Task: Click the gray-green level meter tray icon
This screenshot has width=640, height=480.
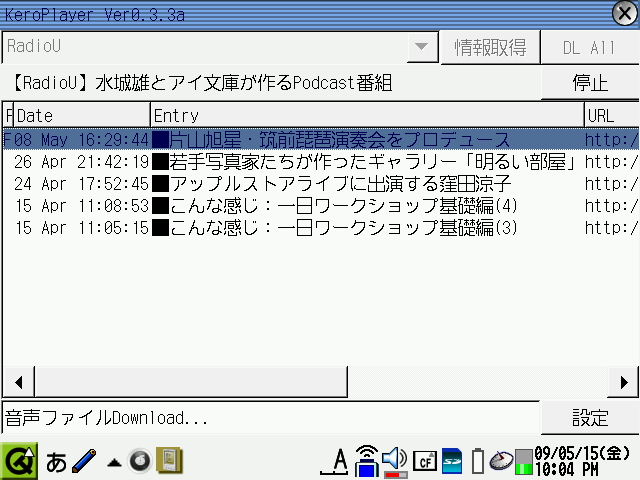Action: point(524,462)
